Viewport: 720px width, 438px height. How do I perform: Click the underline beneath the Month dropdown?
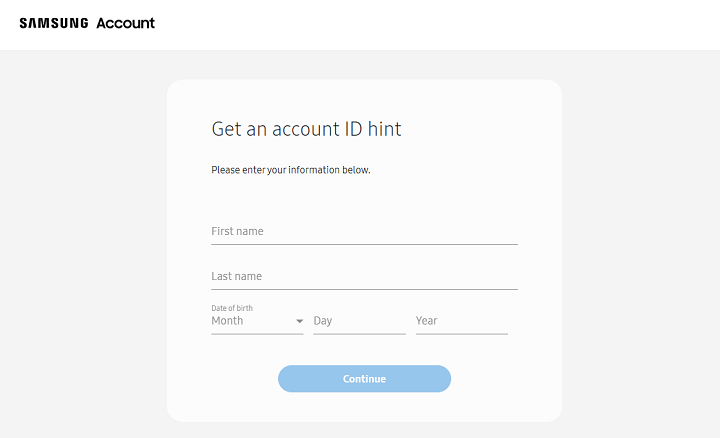tap(257, 334)
